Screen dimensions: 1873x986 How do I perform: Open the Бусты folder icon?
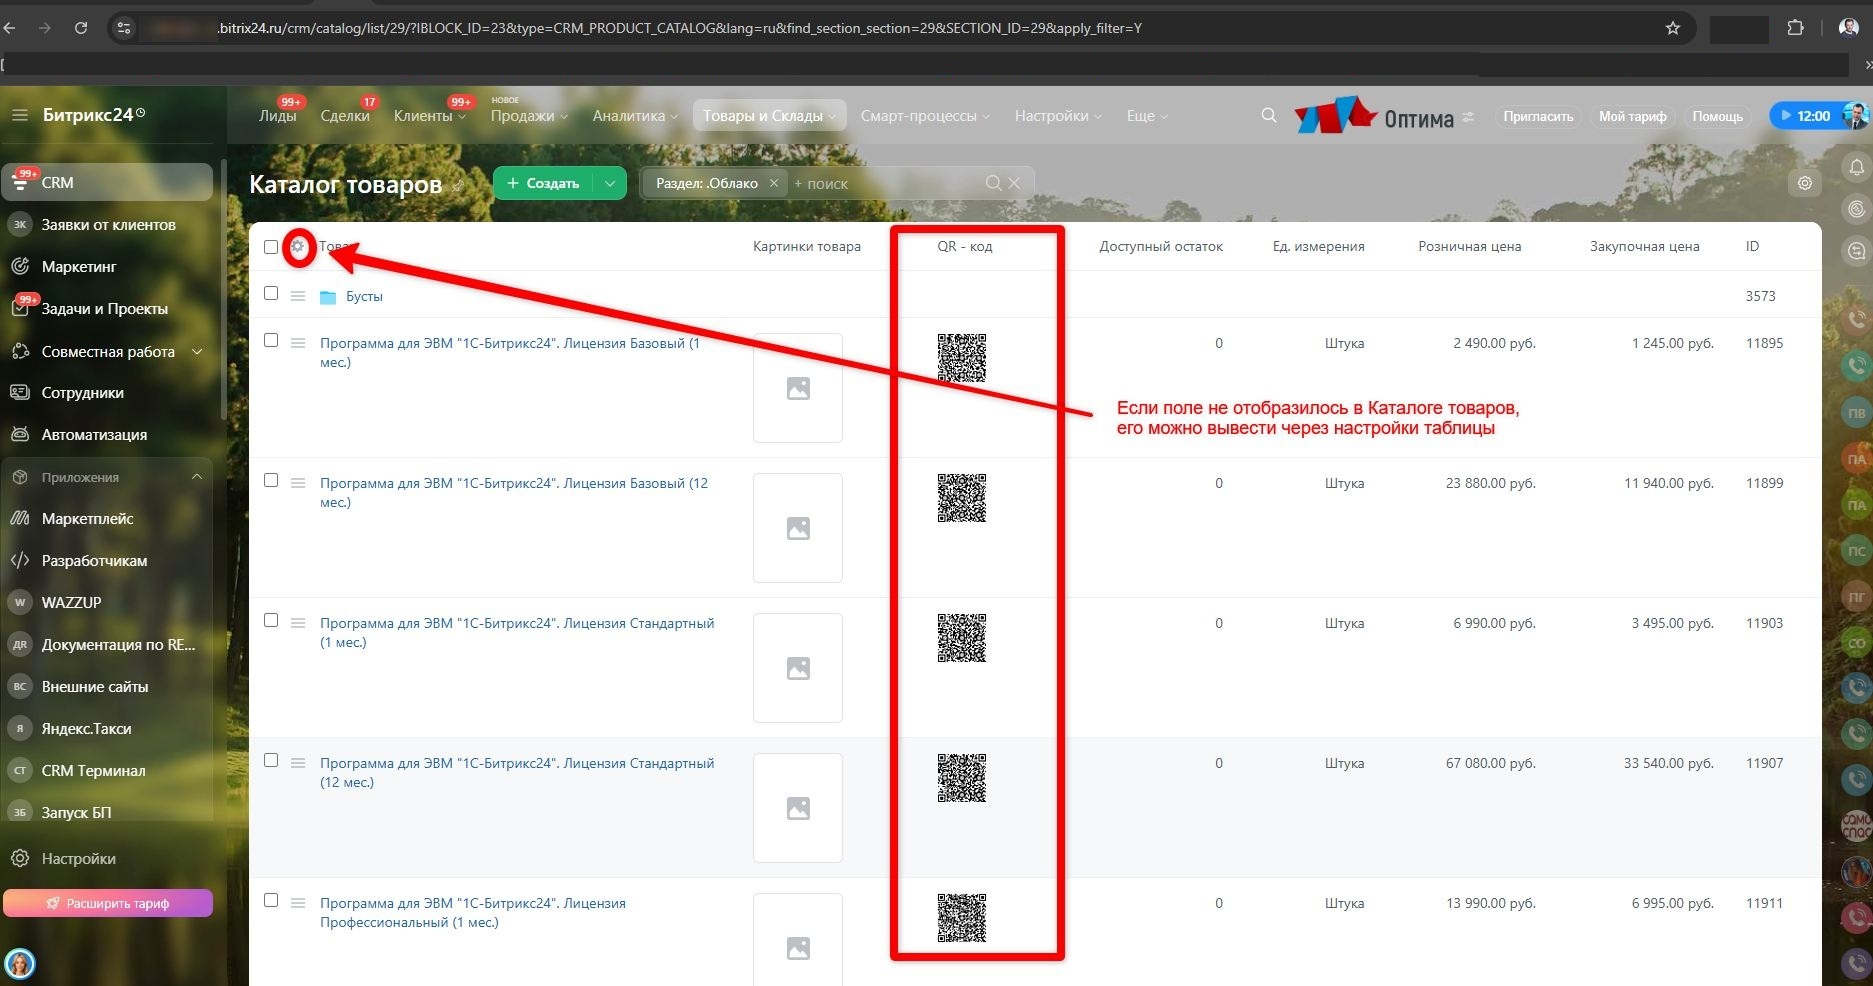328,297
